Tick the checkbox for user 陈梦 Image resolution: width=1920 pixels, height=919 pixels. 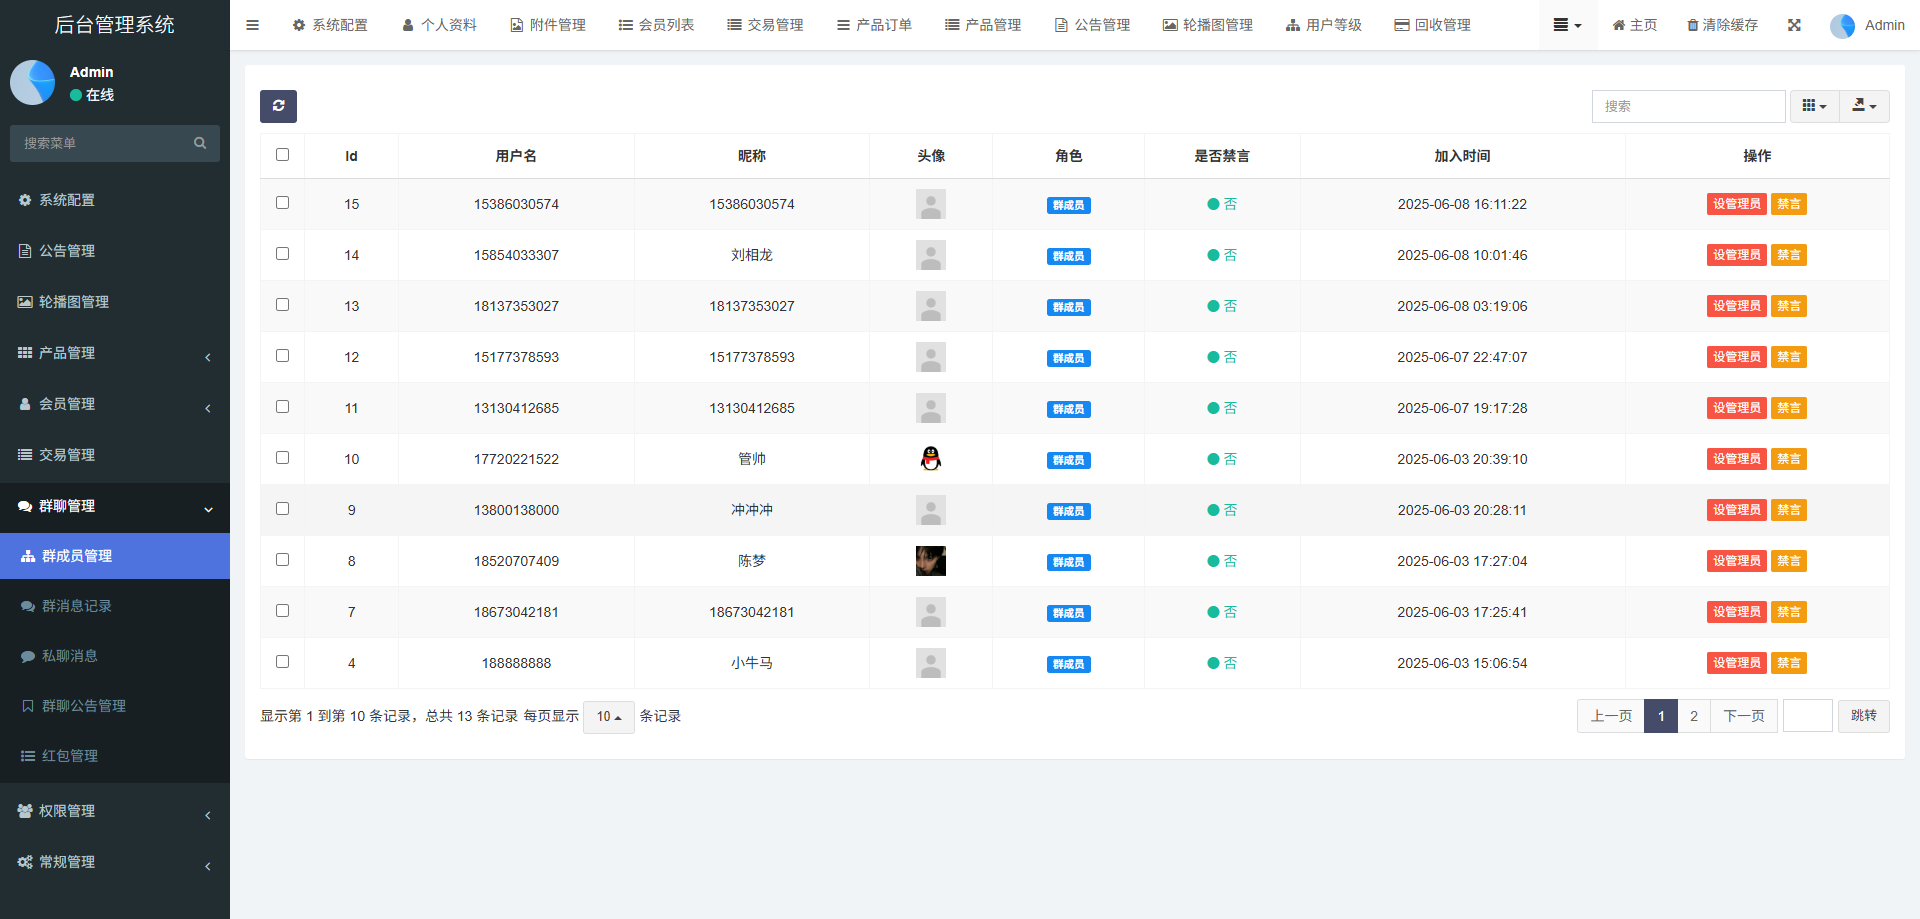[282, 560]
